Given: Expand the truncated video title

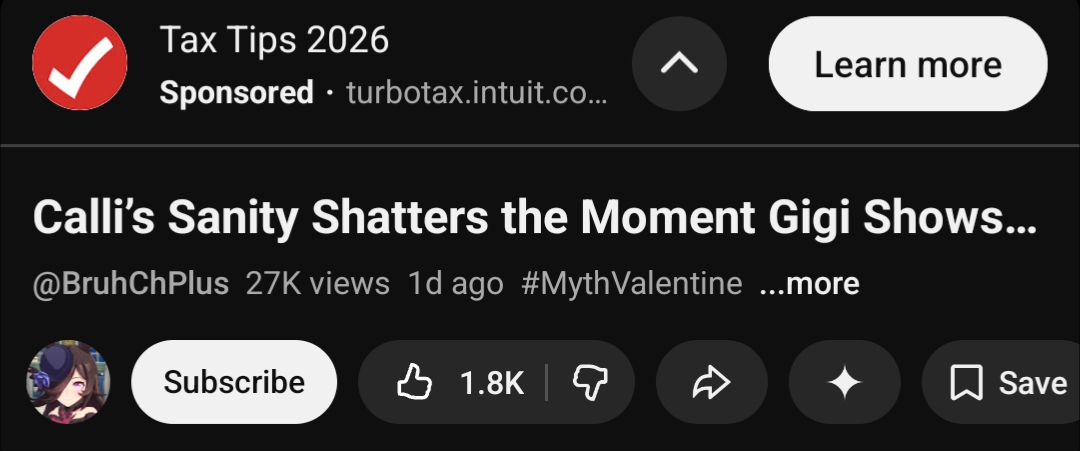Looking at the screenshot, I should tap(534, 218).
